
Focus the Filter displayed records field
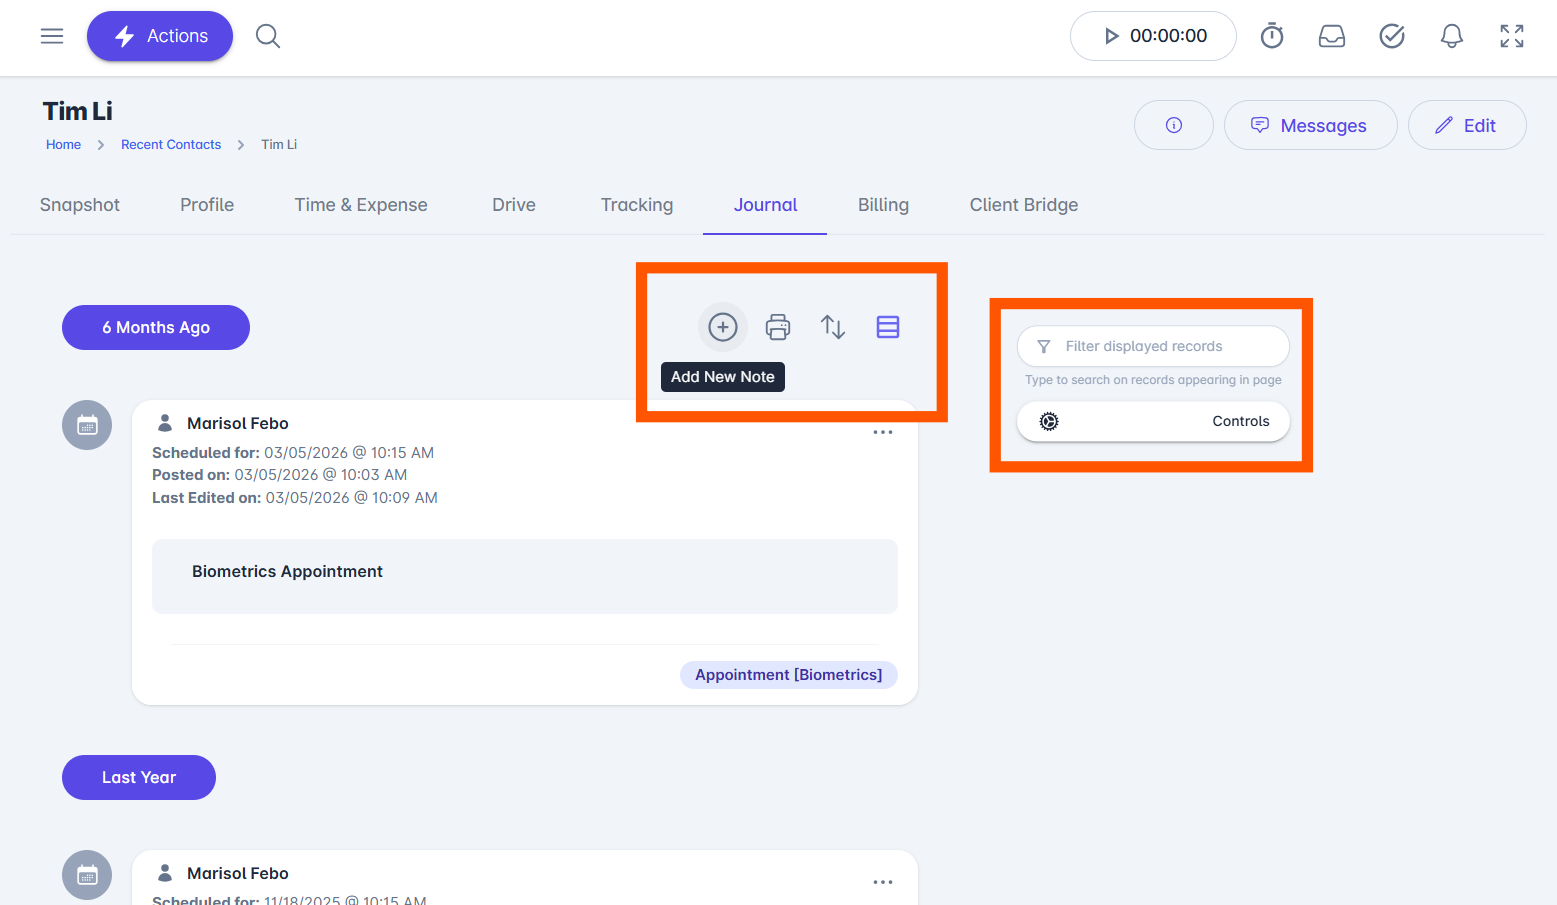1153,346
